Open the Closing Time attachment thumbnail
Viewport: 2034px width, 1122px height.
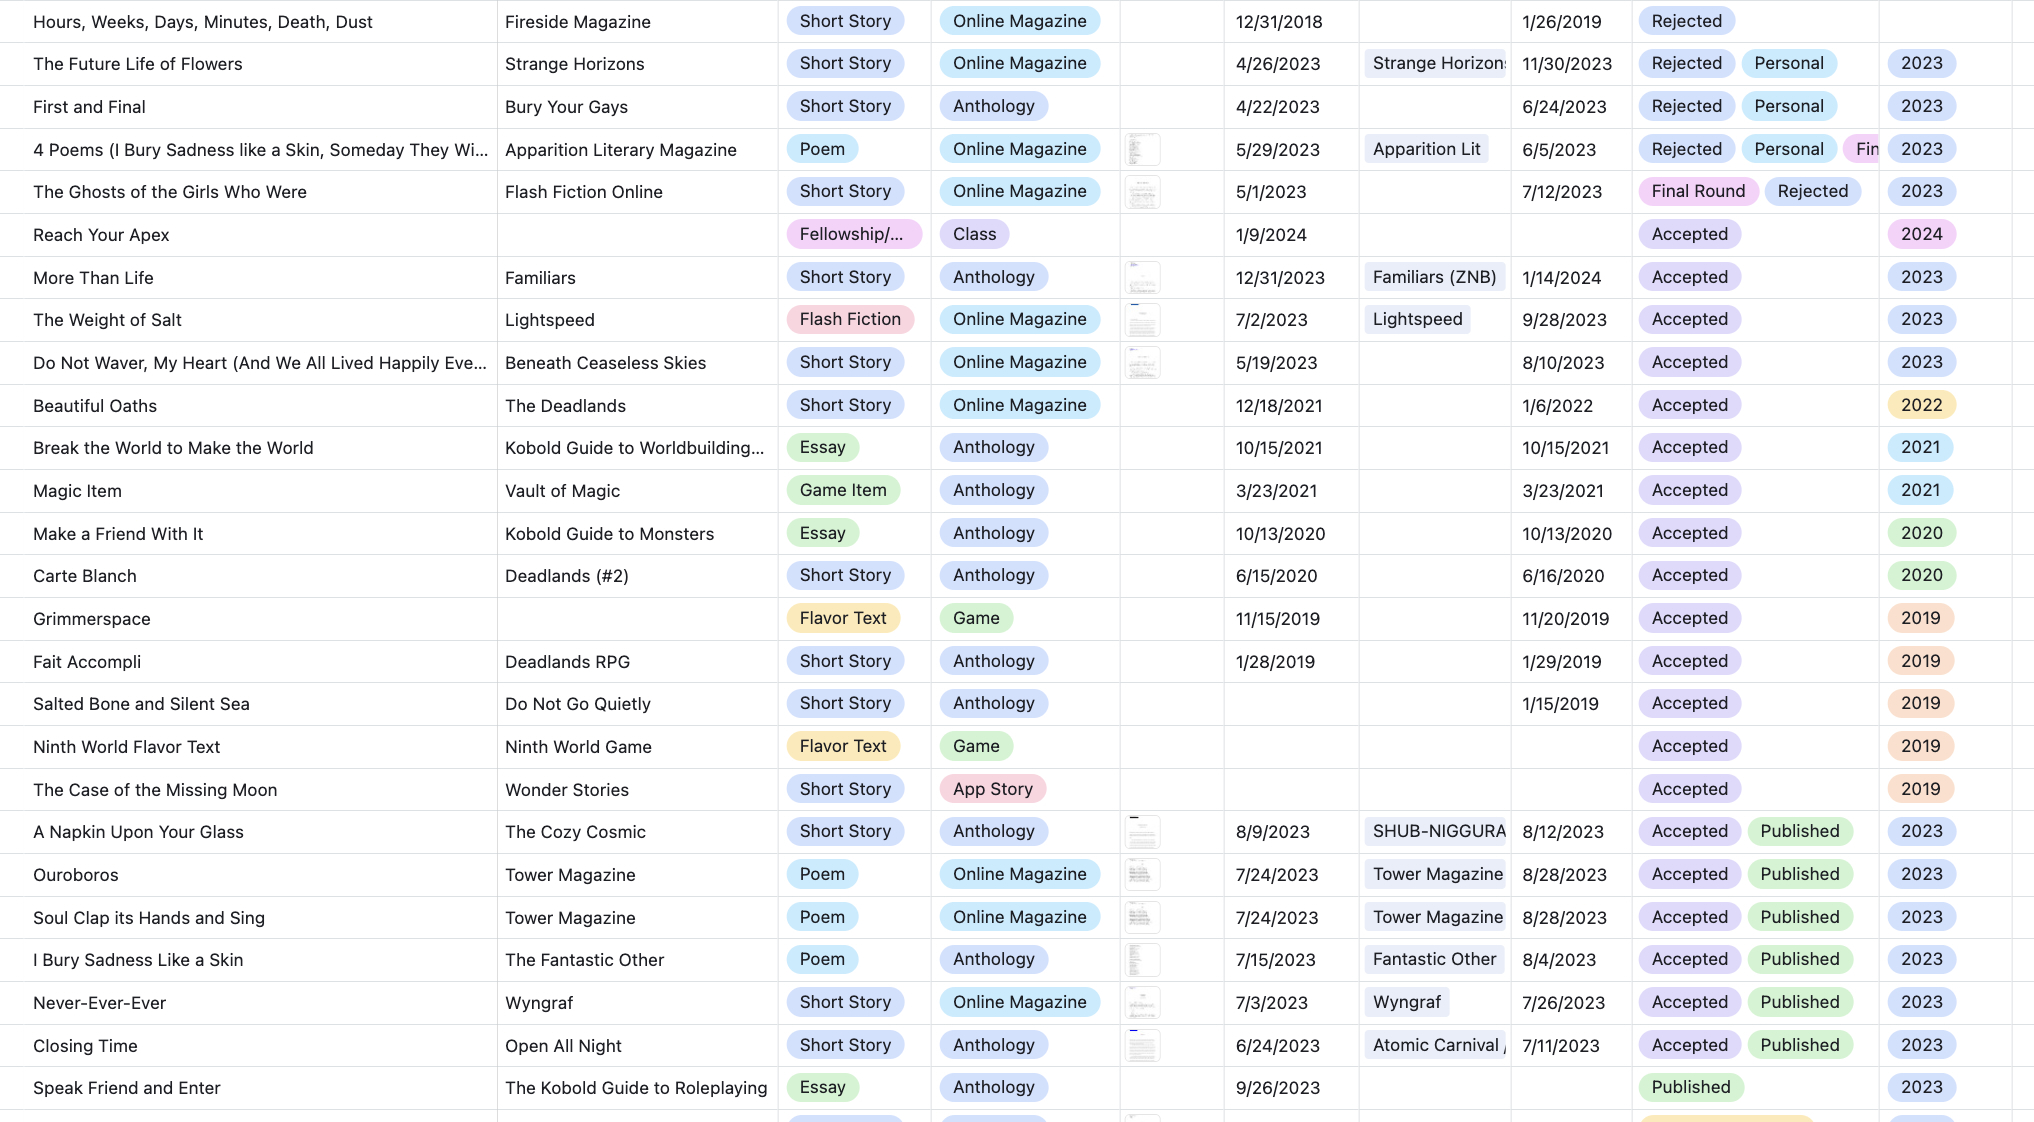[x=1142, y=1046]
